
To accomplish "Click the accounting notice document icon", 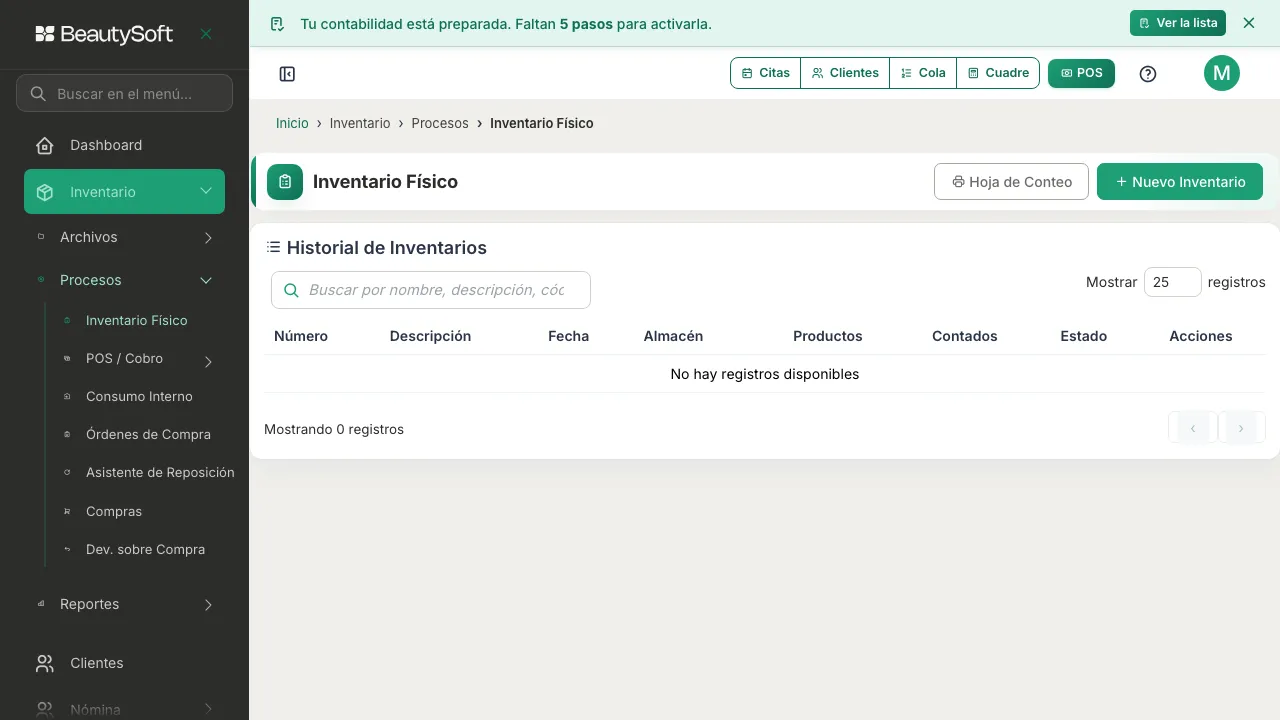I will pos(277,24).
